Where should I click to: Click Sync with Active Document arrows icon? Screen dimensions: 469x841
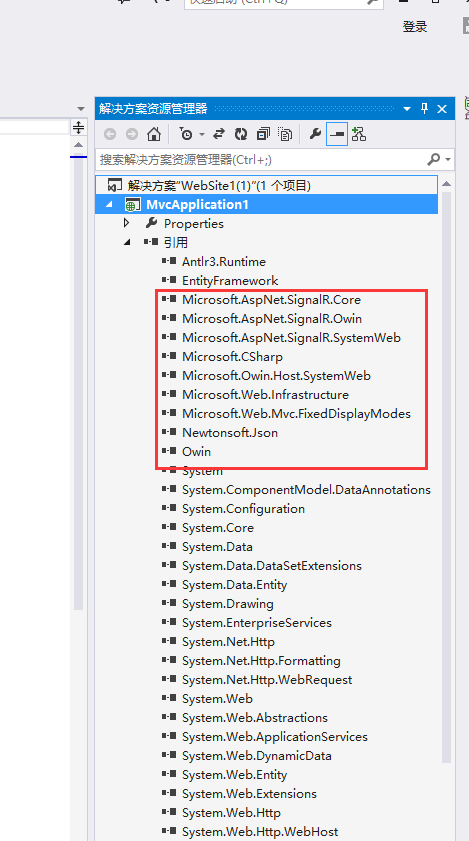pos(219,134)
